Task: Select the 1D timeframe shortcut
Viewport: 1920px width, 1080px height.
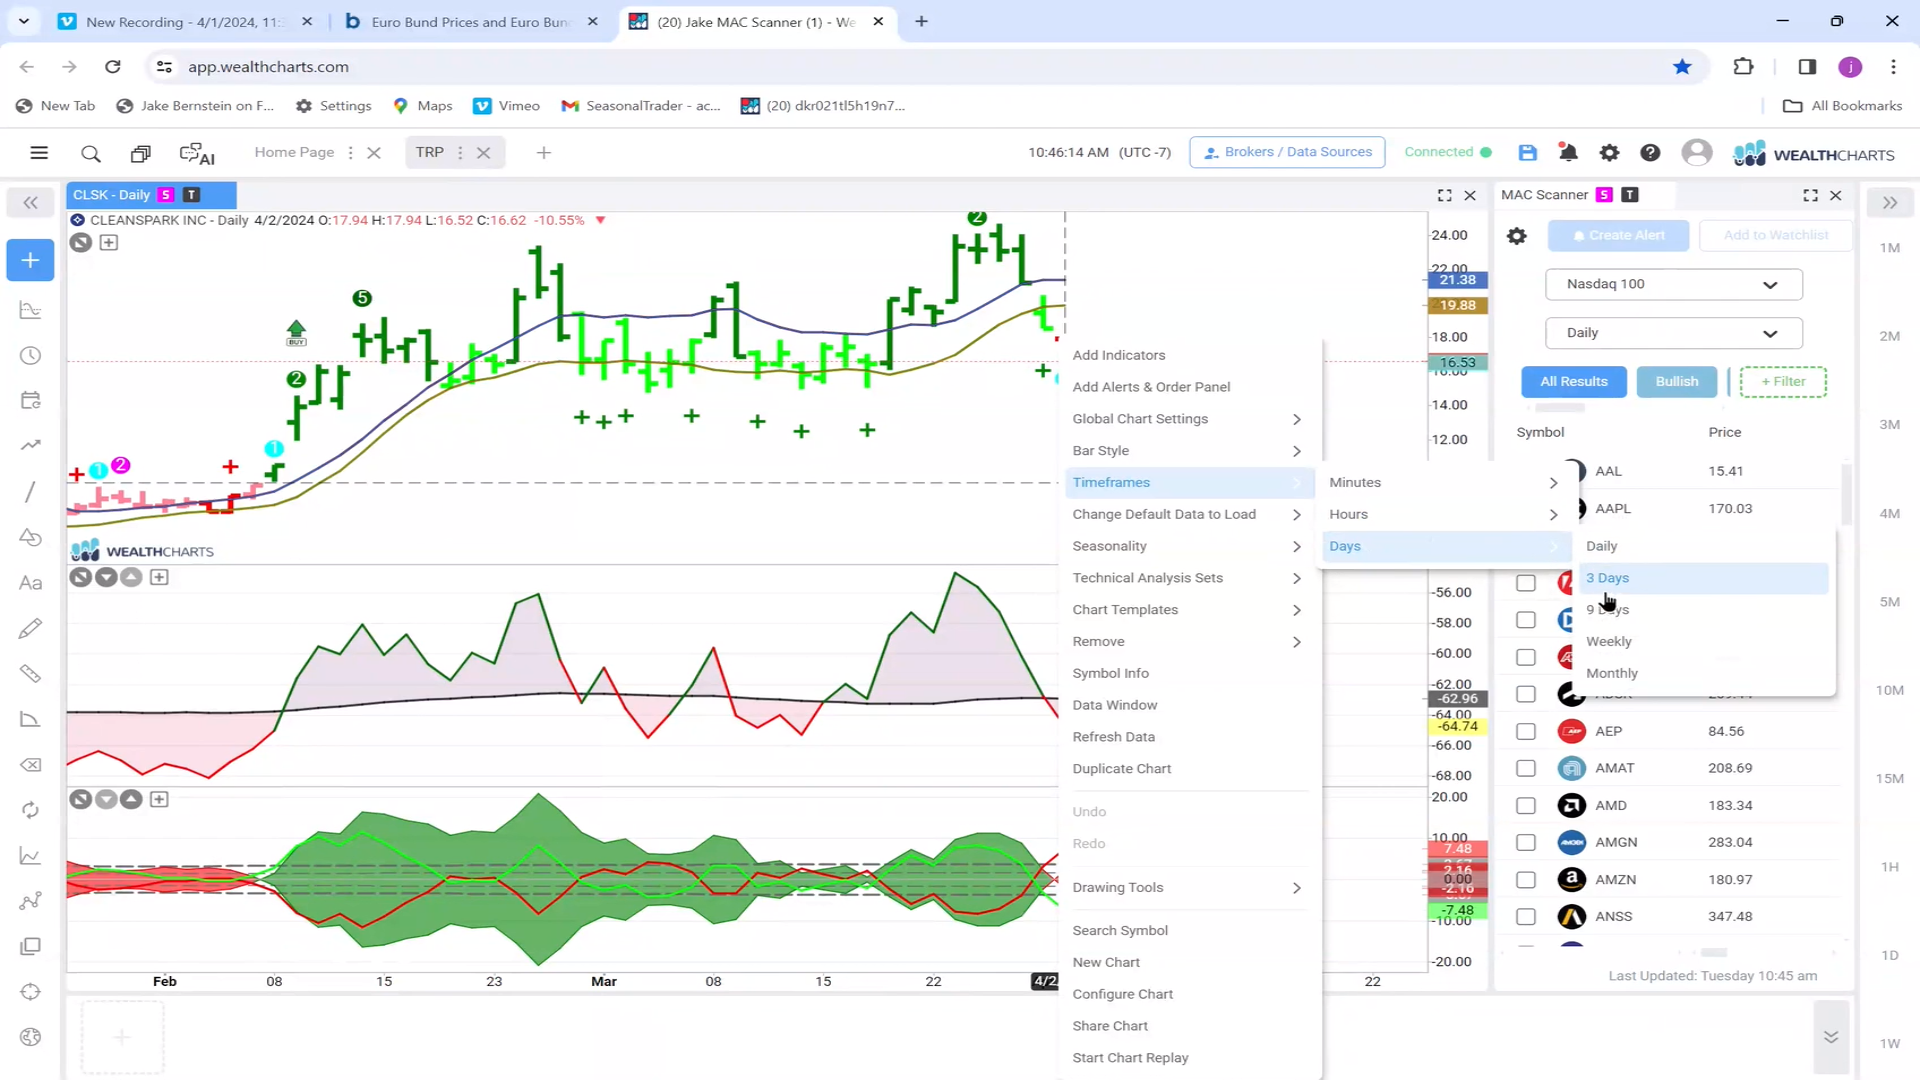Action: 1889,955
